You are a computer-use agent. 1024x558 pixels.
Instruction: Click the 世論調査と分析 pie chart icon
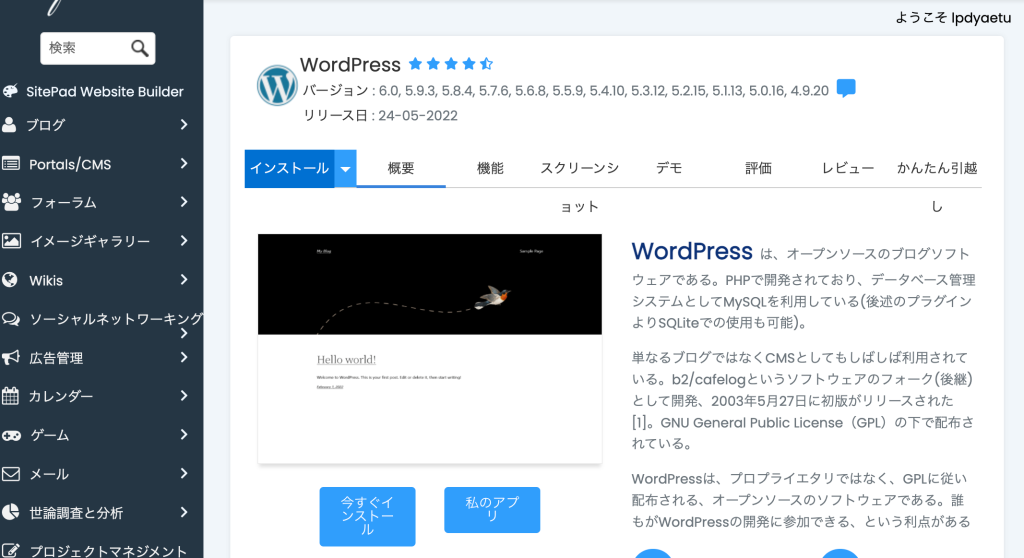[x=10, y=512]
